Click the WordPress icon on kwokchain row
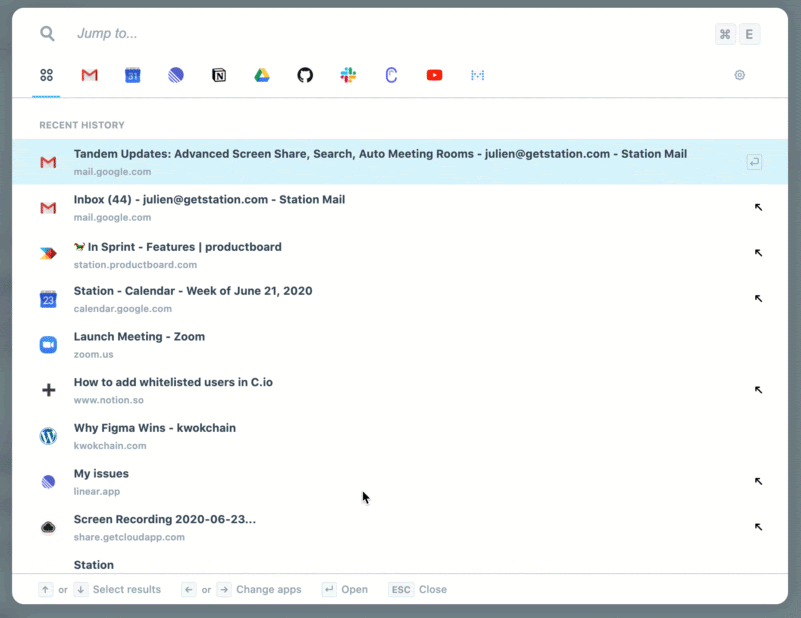801x618 pixels. tap(48, 436)
